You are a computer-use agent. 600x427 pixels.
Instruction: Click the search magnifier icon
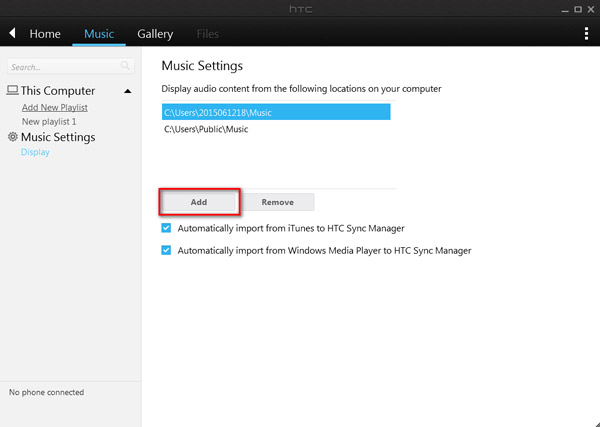[126, 66]
